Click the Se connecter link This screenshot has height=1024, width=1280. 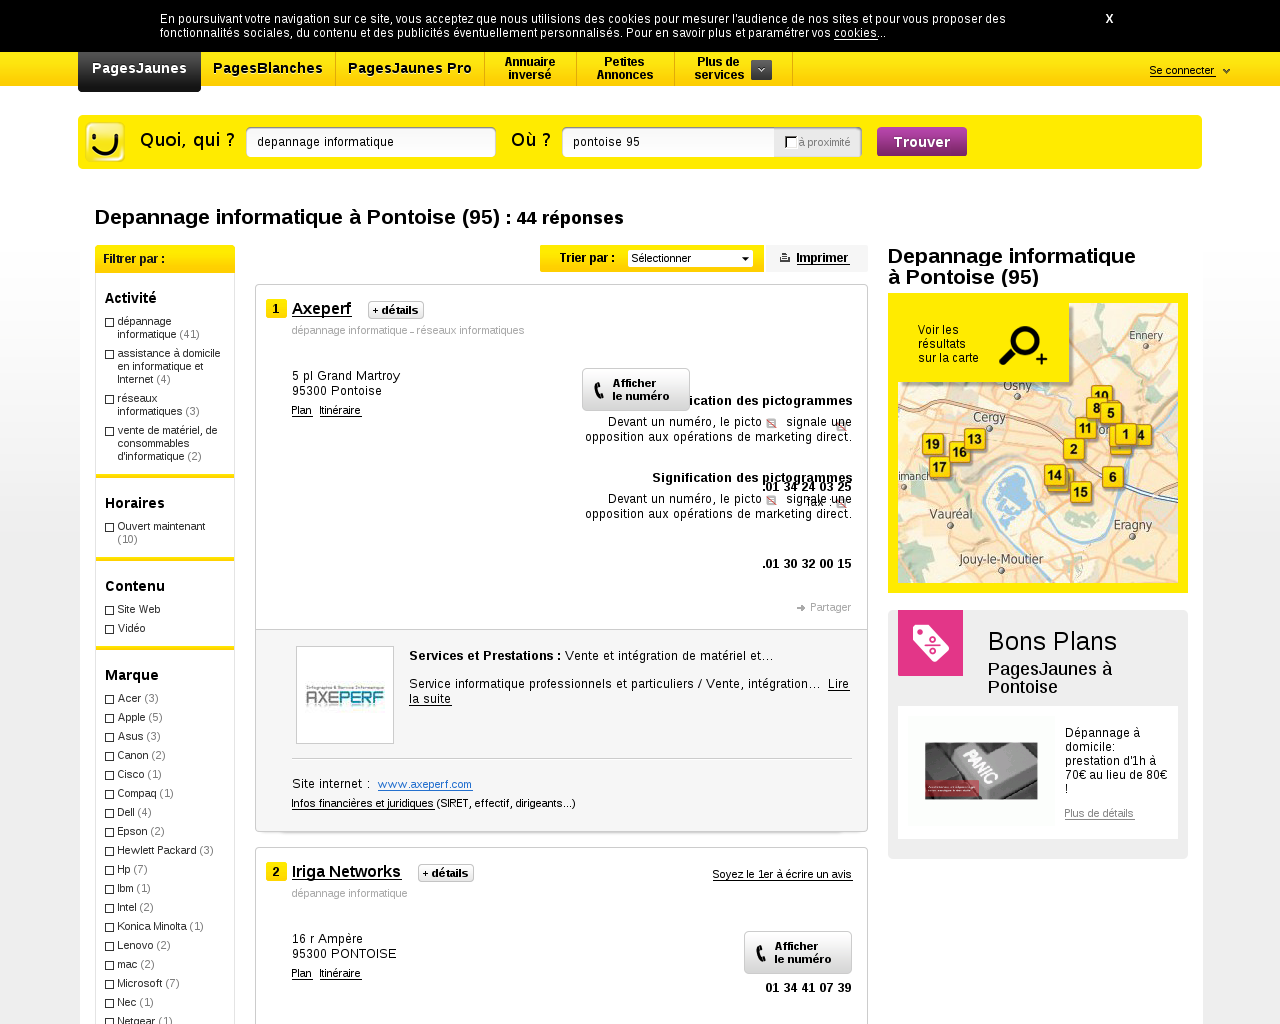click(x=1182, y=70)
